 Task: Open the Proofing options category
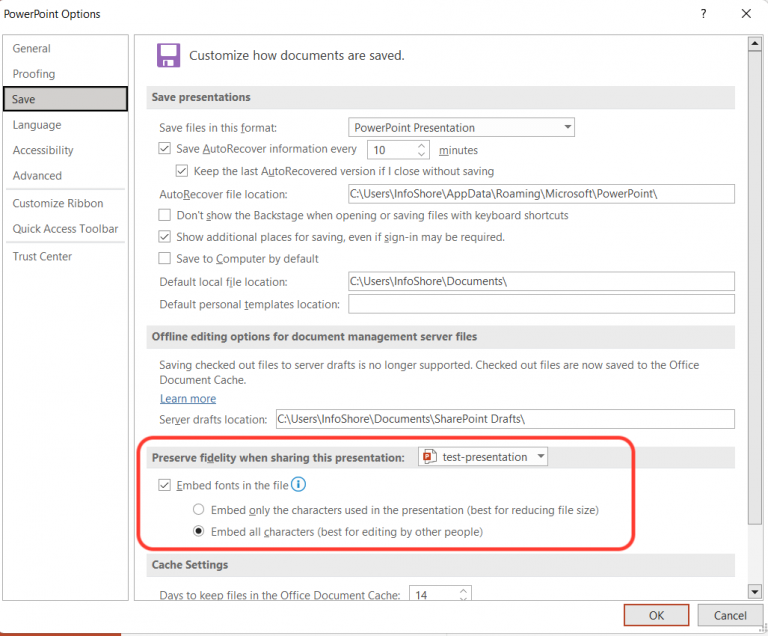click(34, 74)
